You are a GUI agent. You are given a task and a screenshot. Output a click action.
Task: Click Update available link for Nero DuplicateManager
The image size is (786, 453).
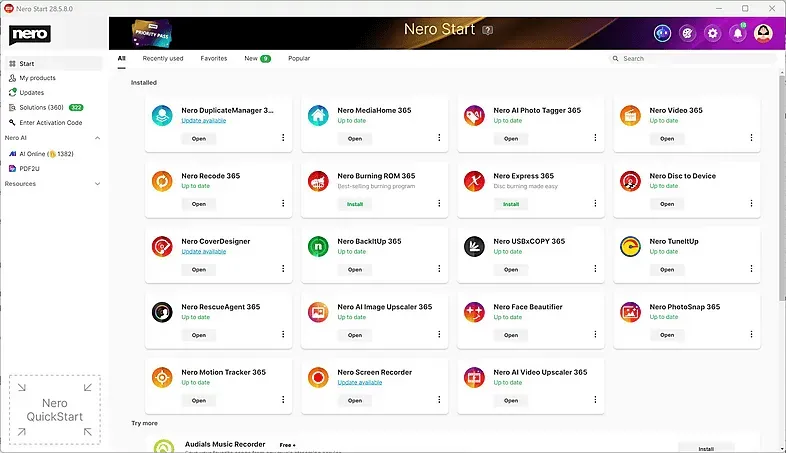pyautogui.click(x=204, y=121)
